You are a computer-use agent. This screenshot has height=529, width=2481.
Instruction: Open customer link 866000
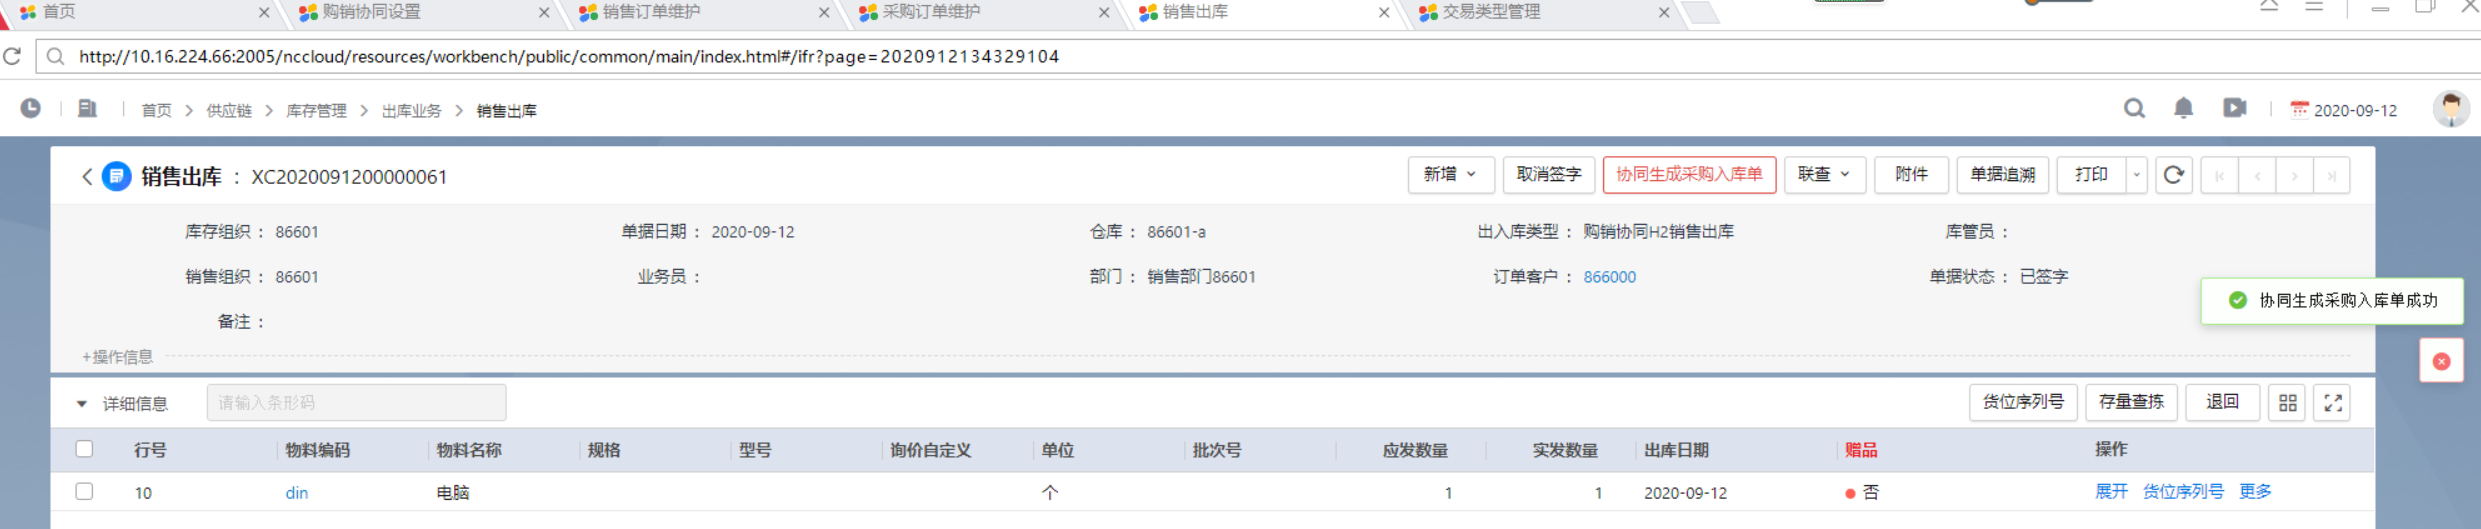pyautogui.click(x=1609, y=277)
